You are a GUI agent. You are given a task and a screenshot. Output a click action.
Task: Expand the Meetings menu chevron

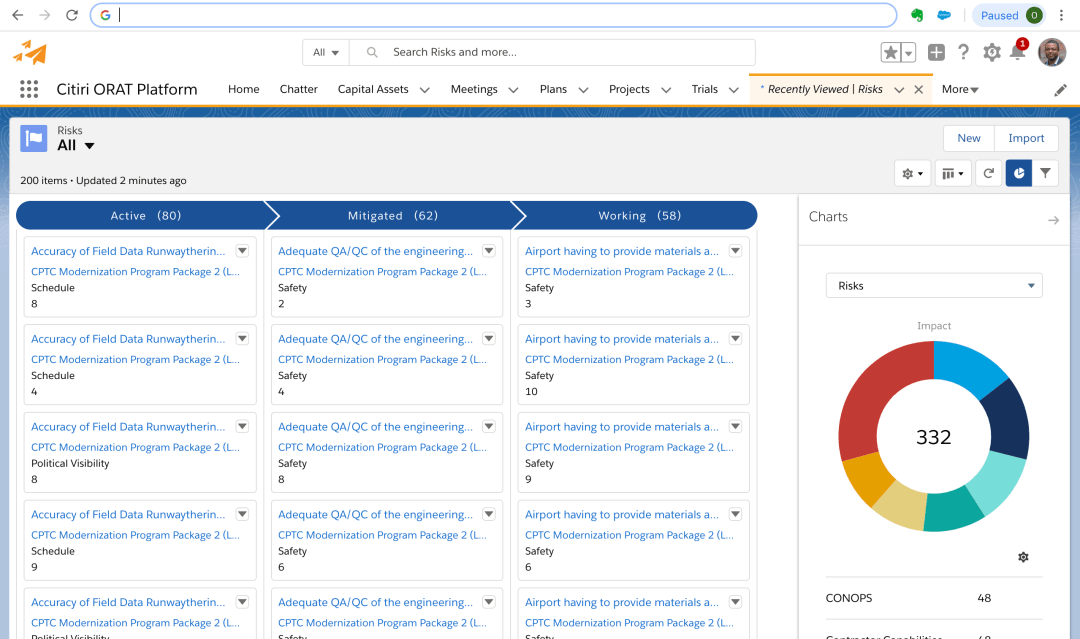[x=513, y=90]
